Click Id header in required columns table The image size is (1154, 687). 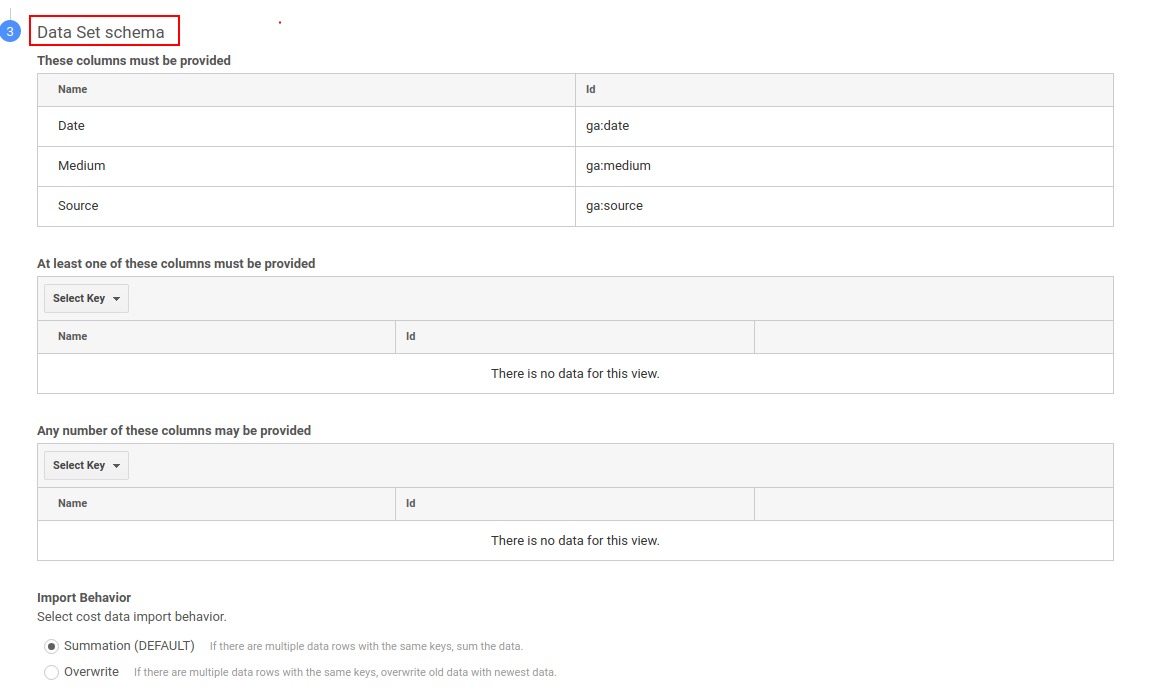pyautogui.click(x=590, y=89)
